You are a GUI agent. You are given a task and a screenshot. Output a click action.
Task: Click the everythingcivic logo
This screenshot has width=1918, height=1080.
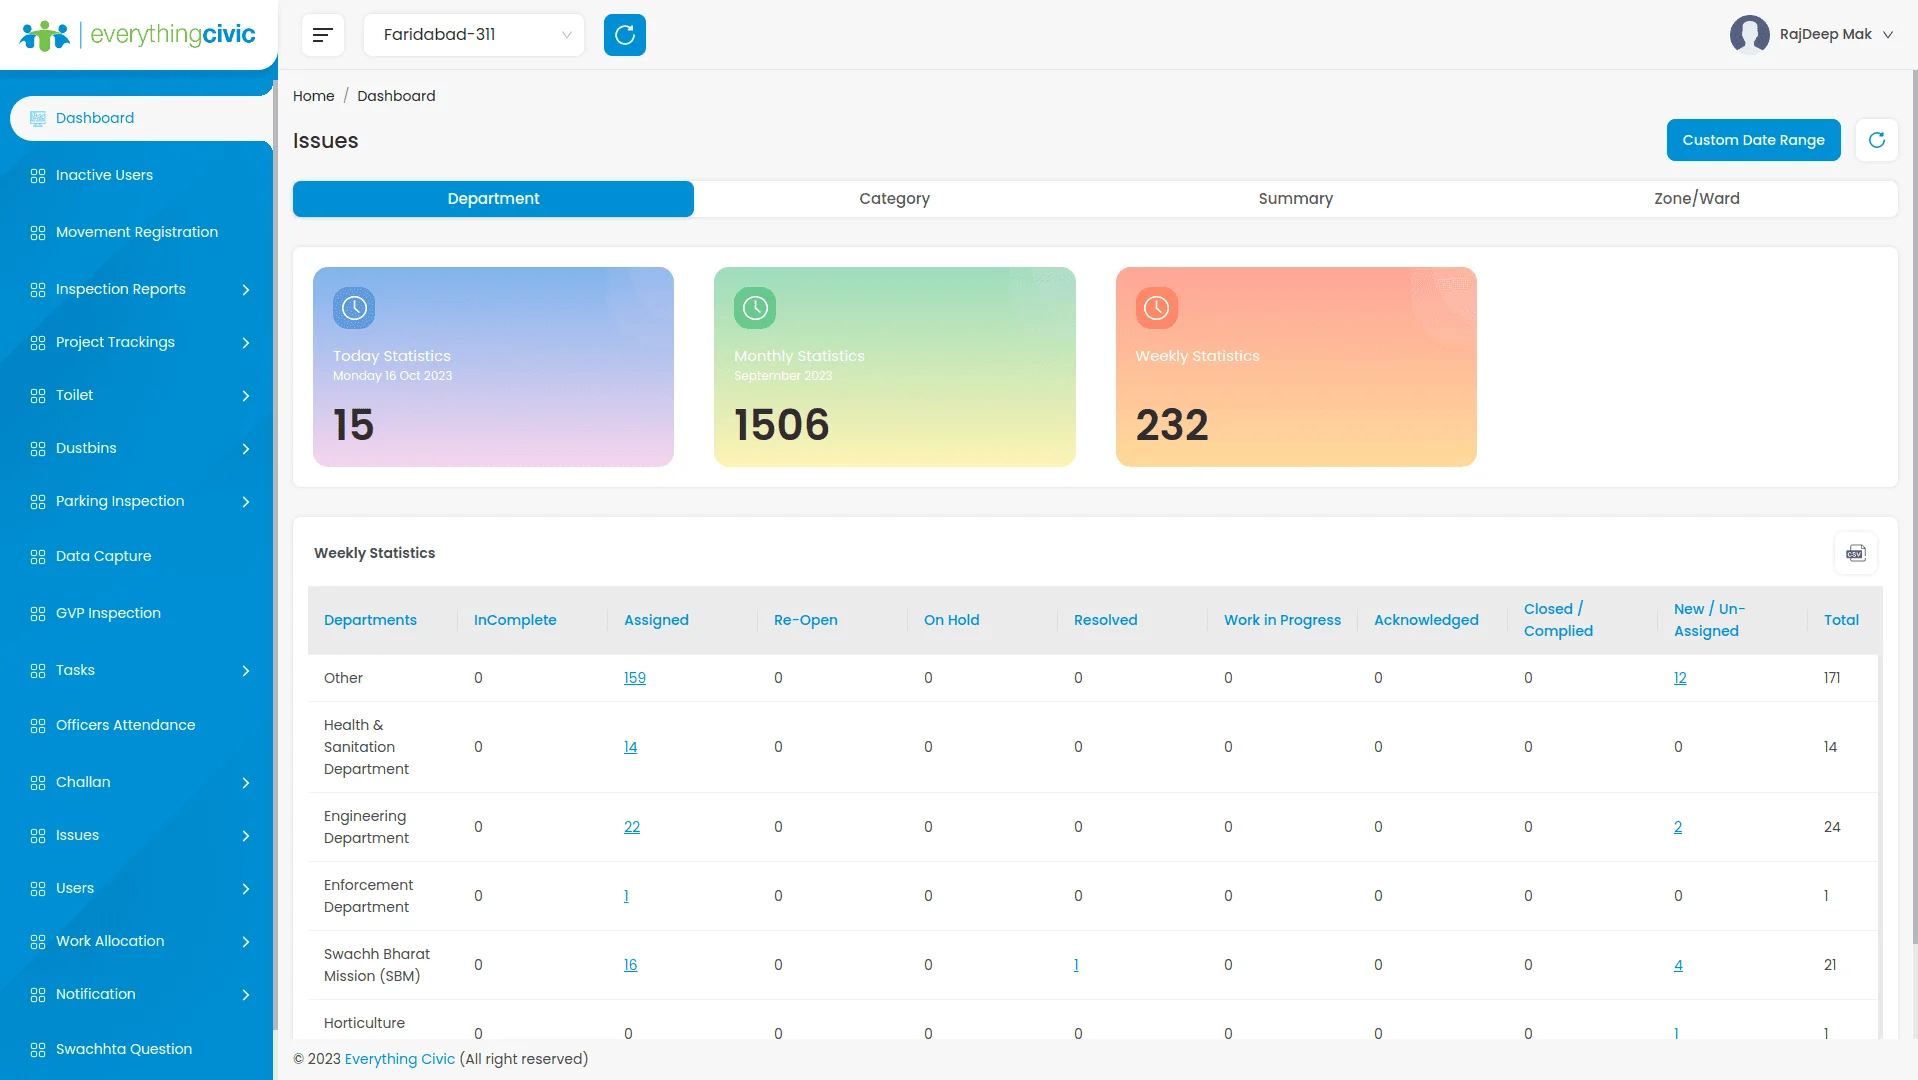click(x=138, y=35)
